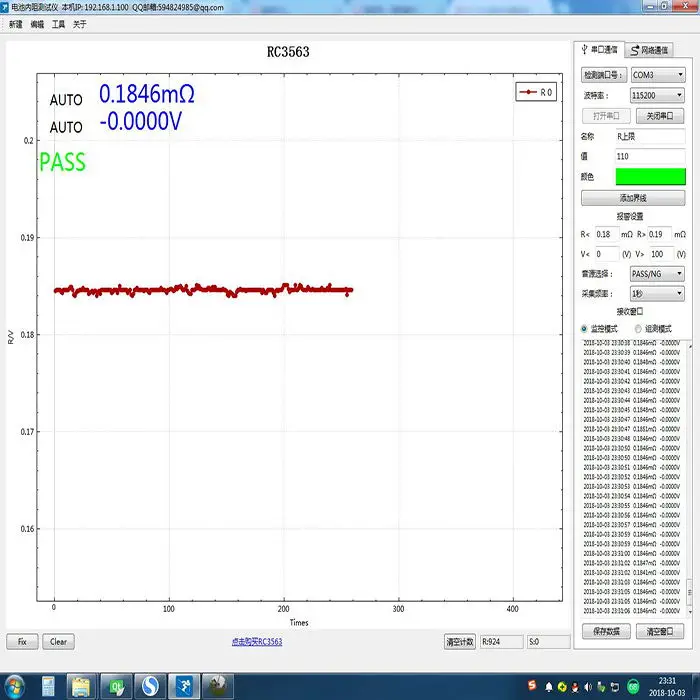This screenshot has height=700, width=700.
Task: Click the red figure tray icon
Action: coord(575,687)
